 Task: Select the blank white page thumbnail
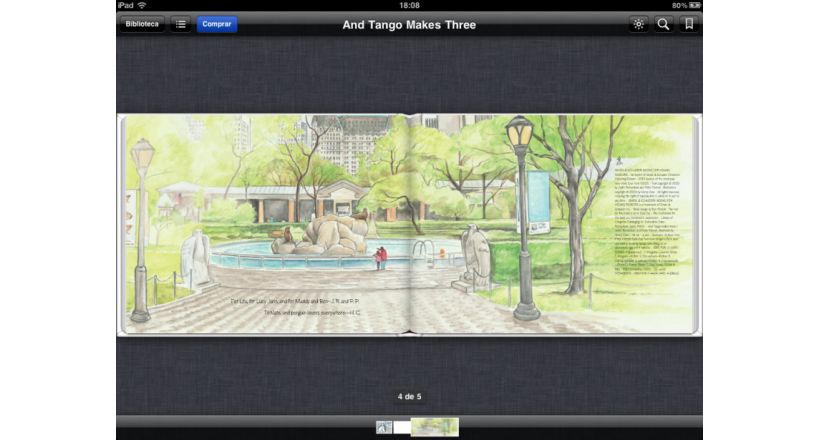[x=402, y=427]
